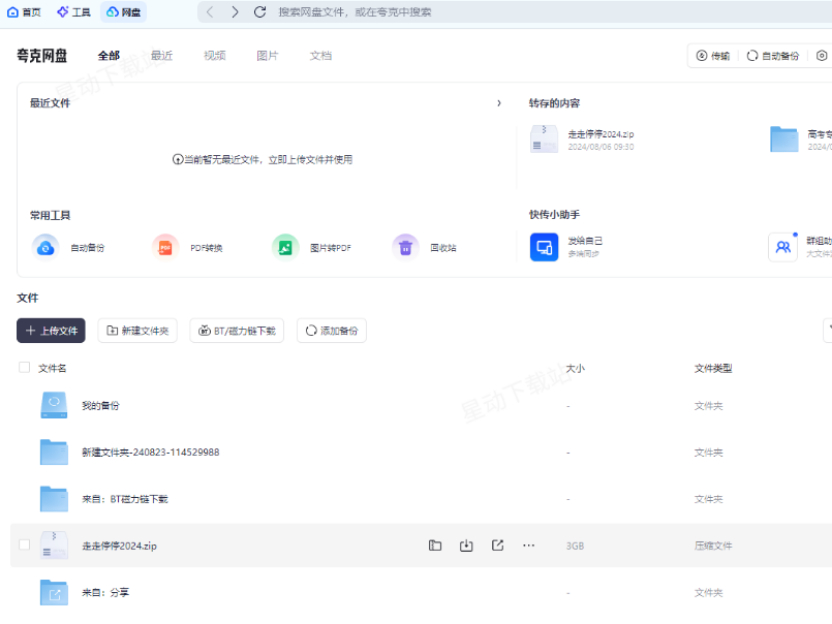
Task: Click the 添加备份 button
Action: 332,331
